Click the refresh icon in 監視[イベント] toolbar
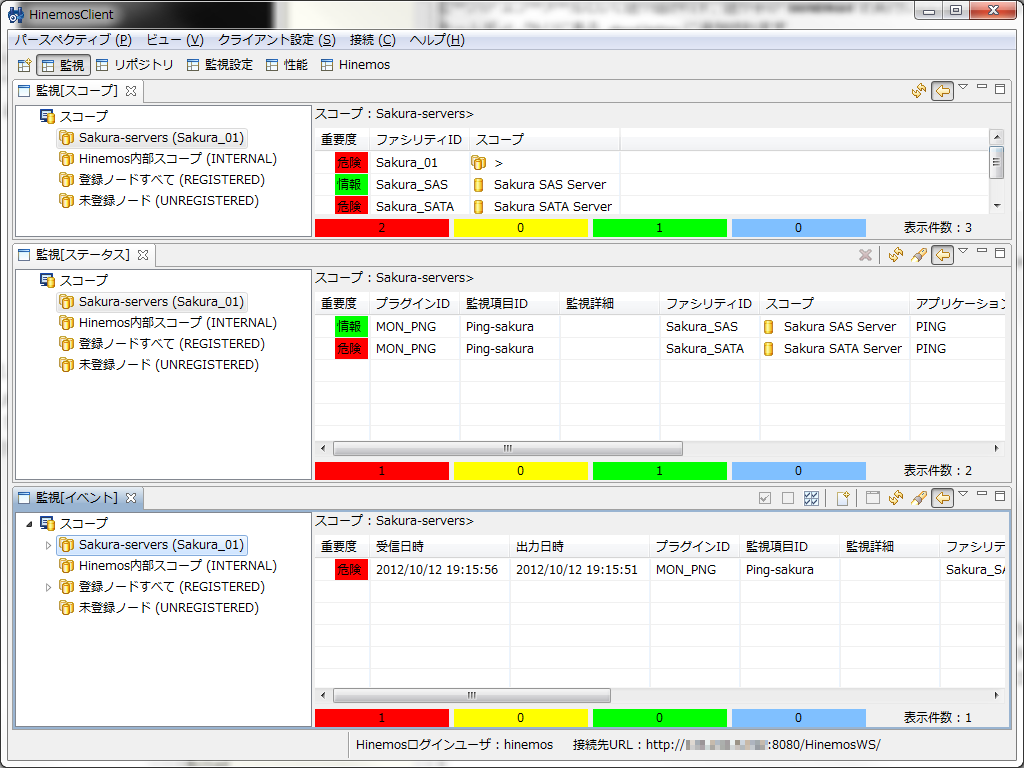This screenshot has height=768, width=1024. pos(896,498)
